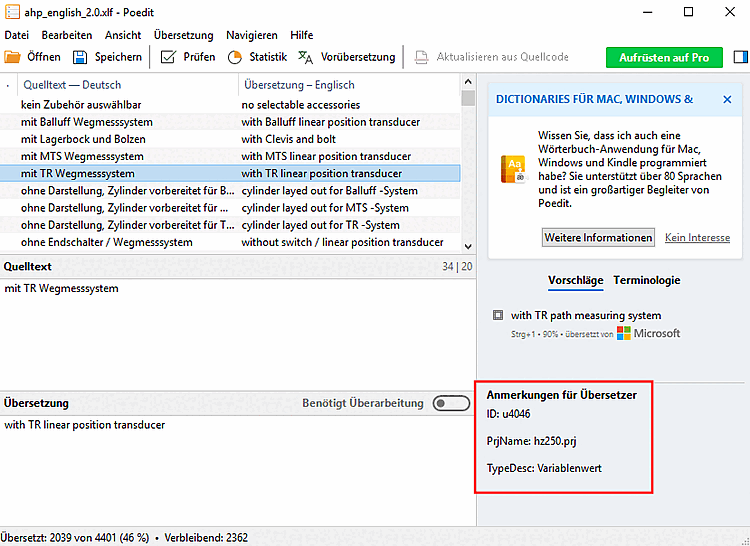Select row 'mit Balluff Wegmesssystem'
Screen dimensions: 750x546
pos(230,122)
